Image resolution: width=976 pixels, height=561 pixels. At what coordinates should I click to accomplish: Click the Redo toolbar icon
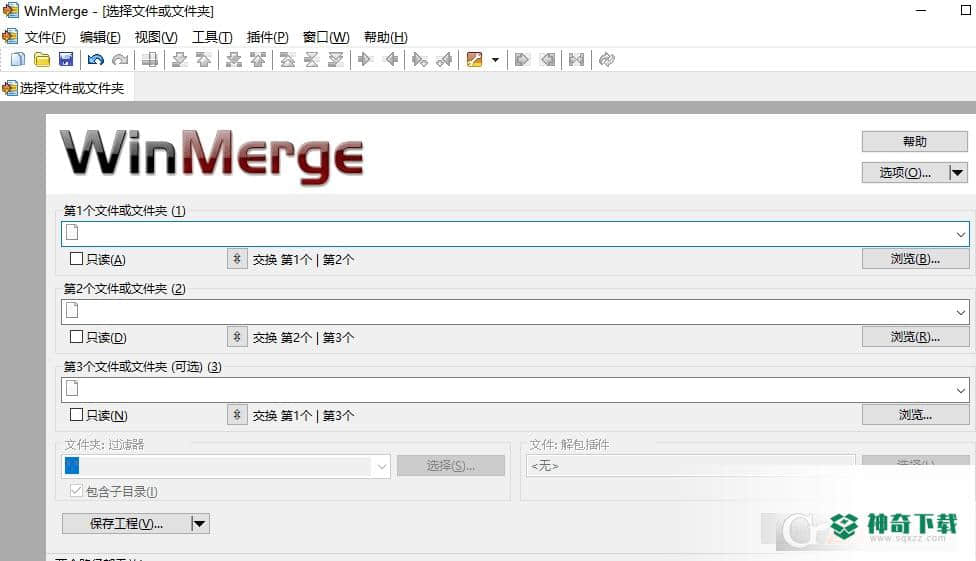click(x=120, y=60)
